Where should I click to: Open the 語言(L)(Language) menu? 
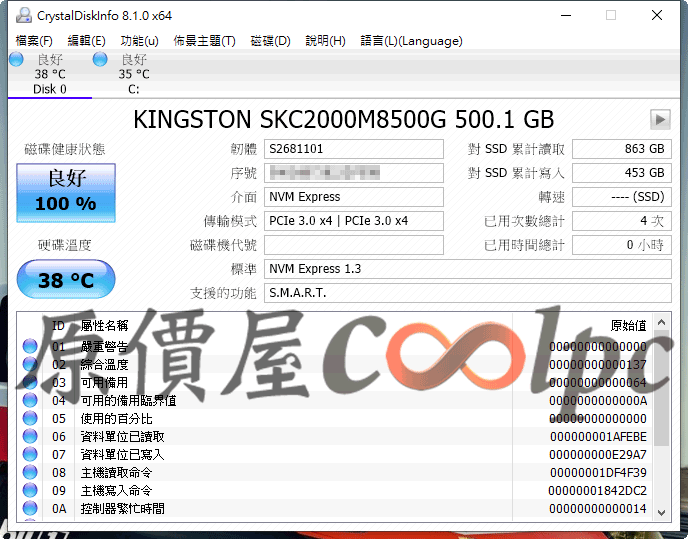pyautogui.click(x=411, y=41)
